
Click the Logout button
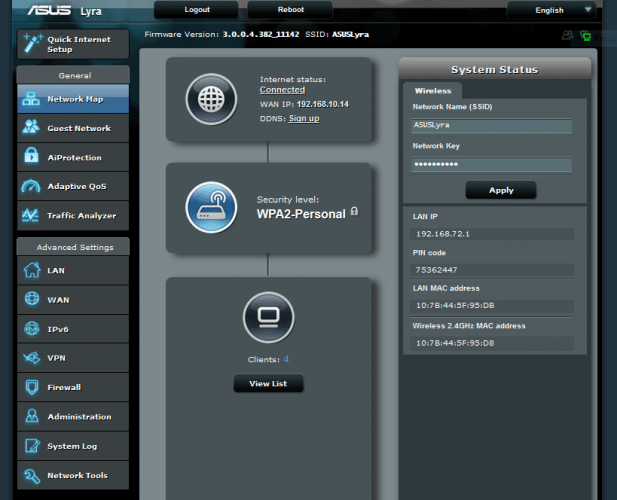coord(196,9)
